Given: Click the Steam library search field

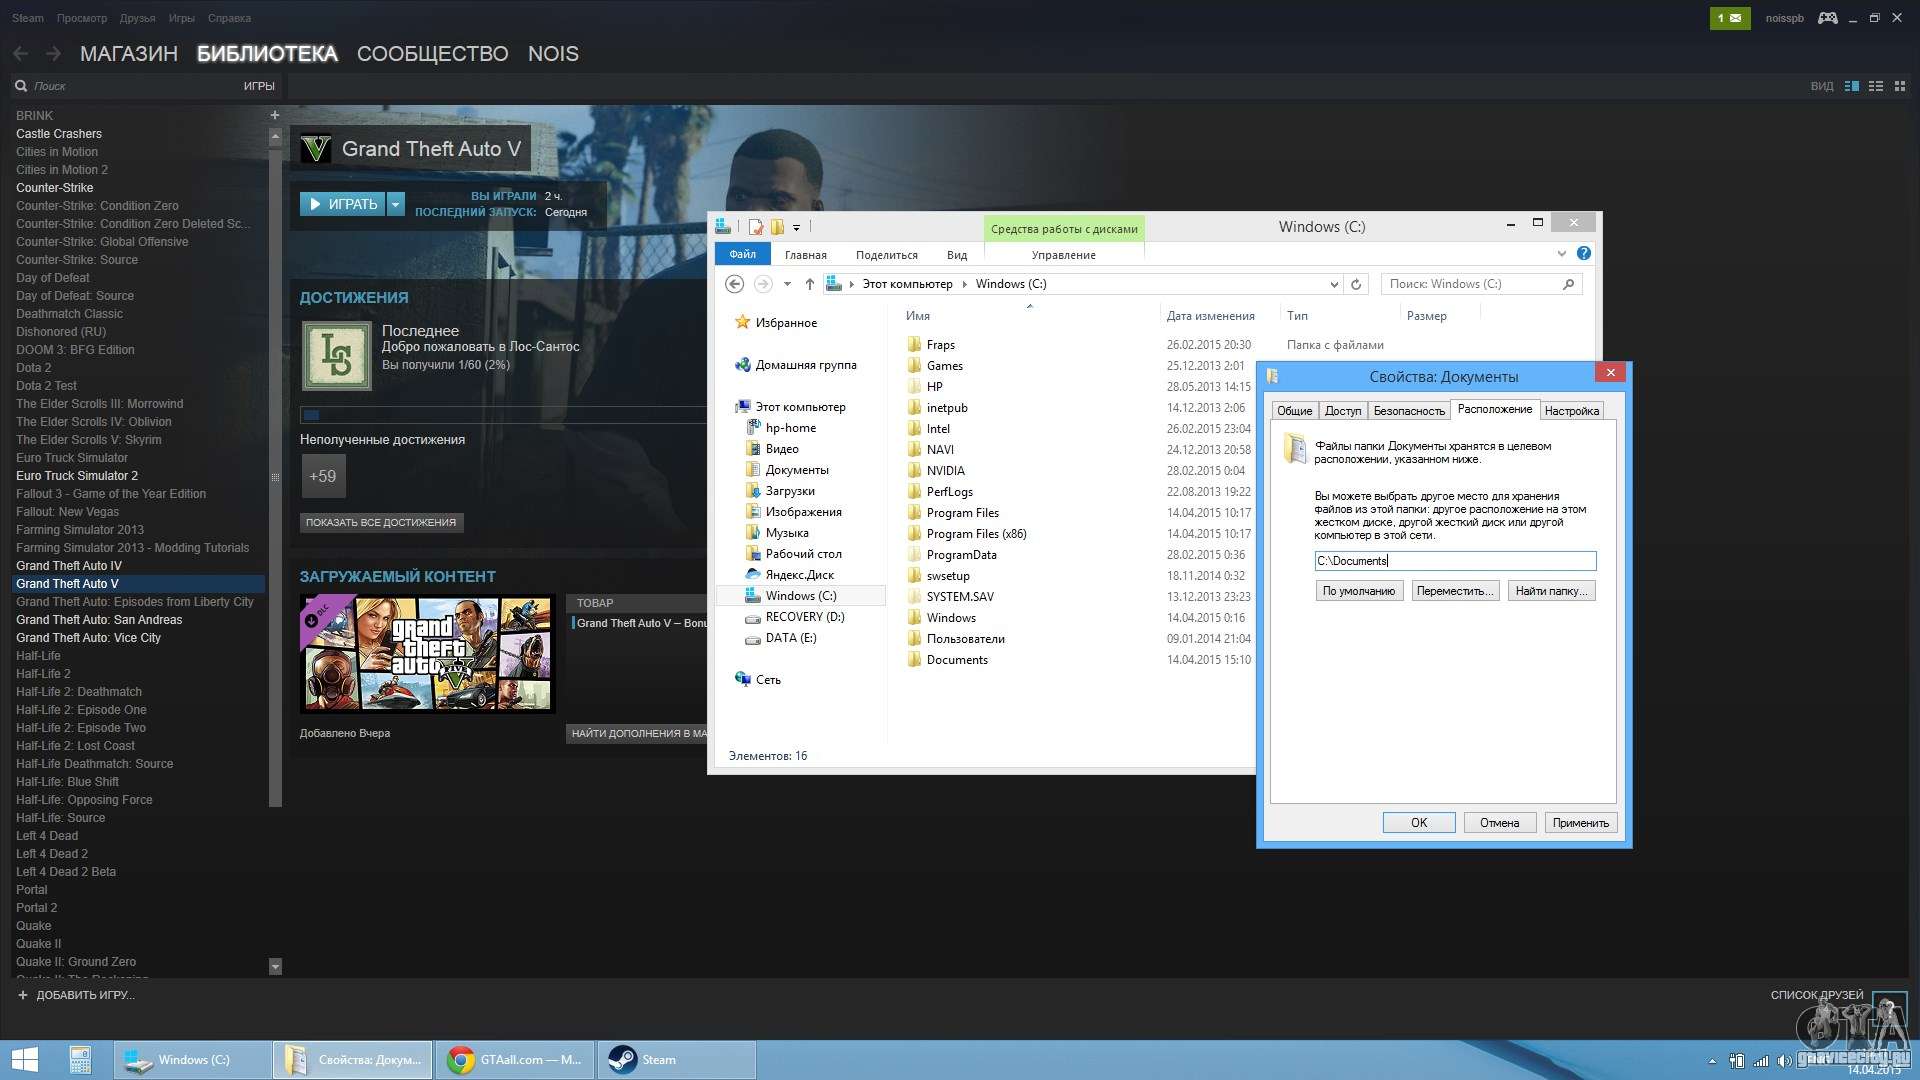Looking at the screenshot, I should 130,86.
